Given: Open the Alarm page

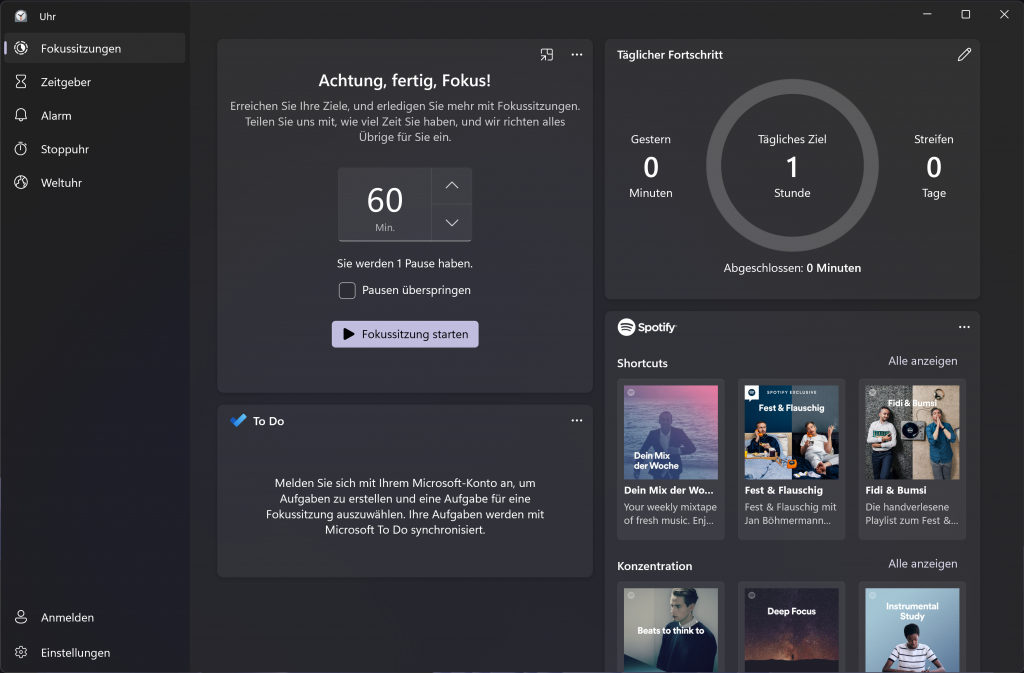Looking at the screenshot, I should [x=95, y=116].
